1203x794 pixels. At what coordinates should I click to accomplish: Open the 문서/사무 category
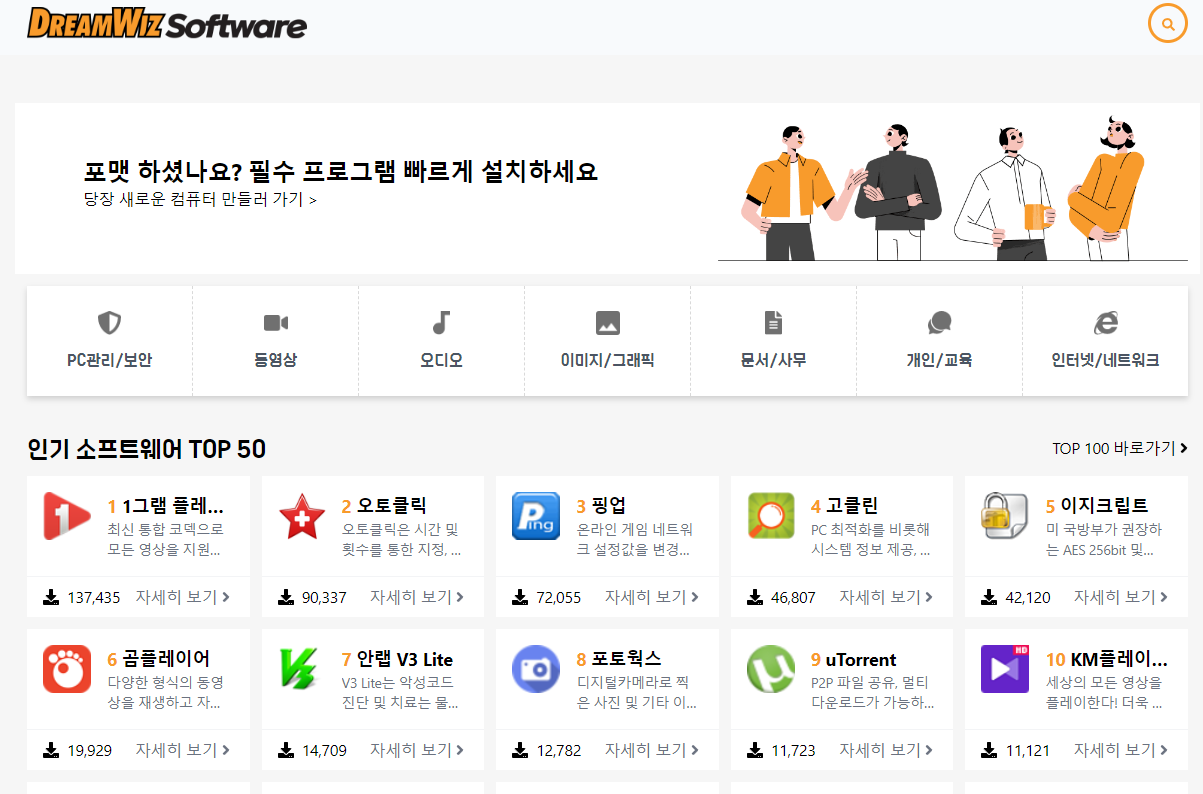pos(773,341)
